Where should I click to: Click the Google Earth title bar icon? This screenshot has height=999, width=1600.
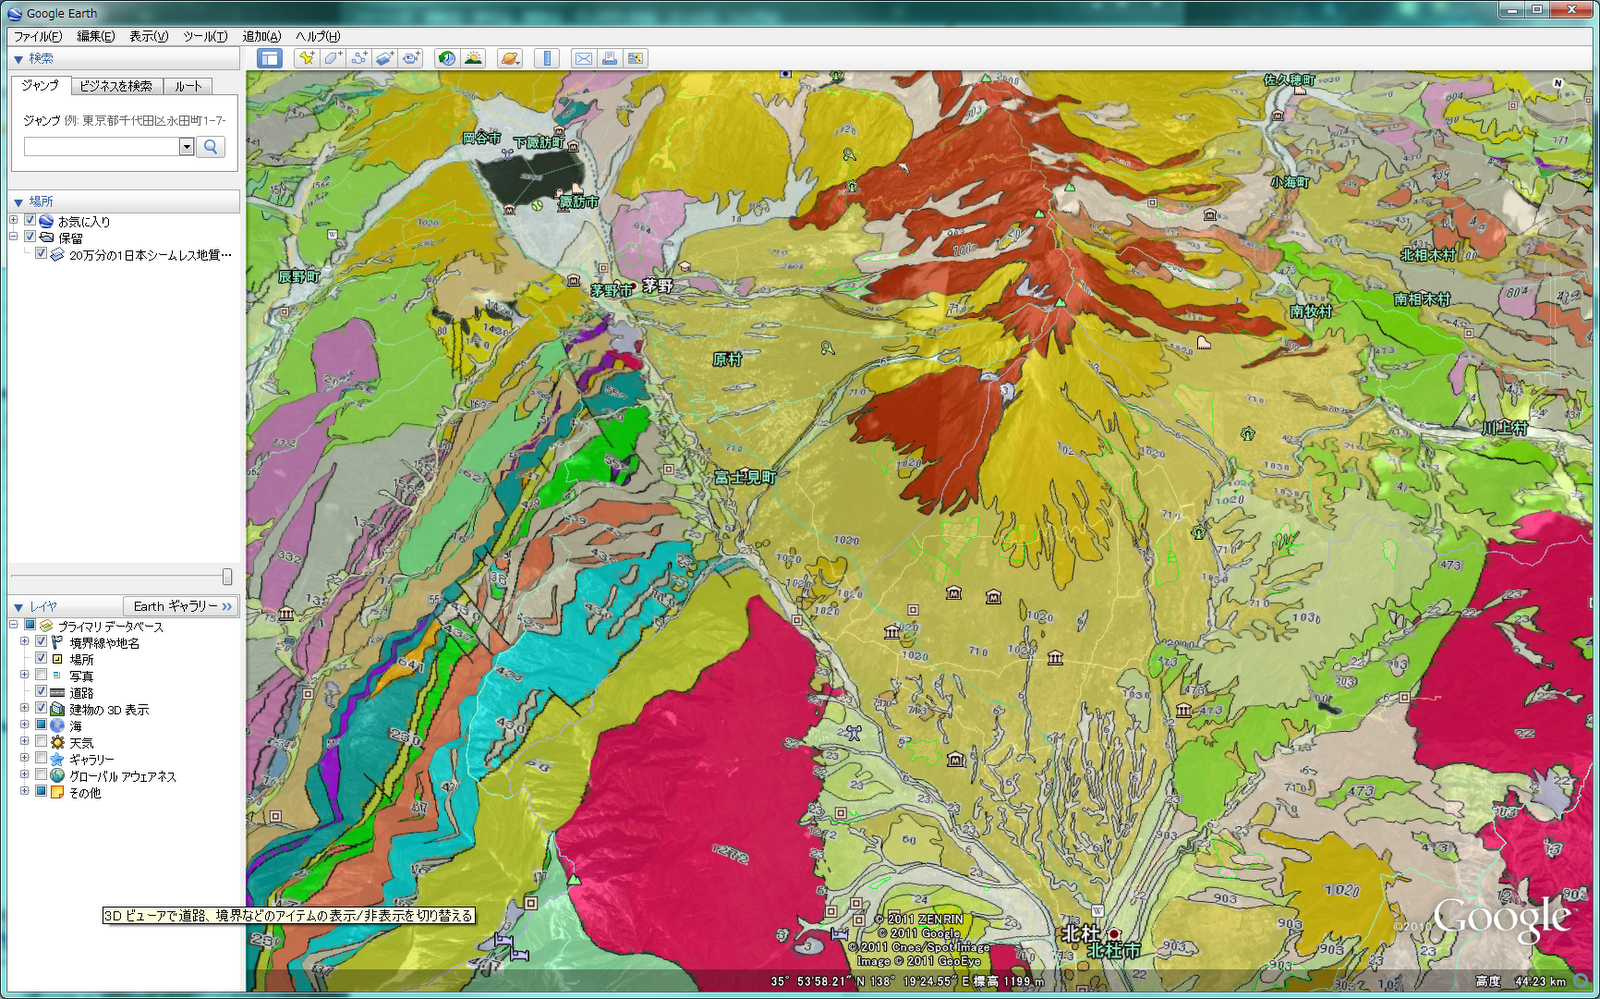pos(14,13)
